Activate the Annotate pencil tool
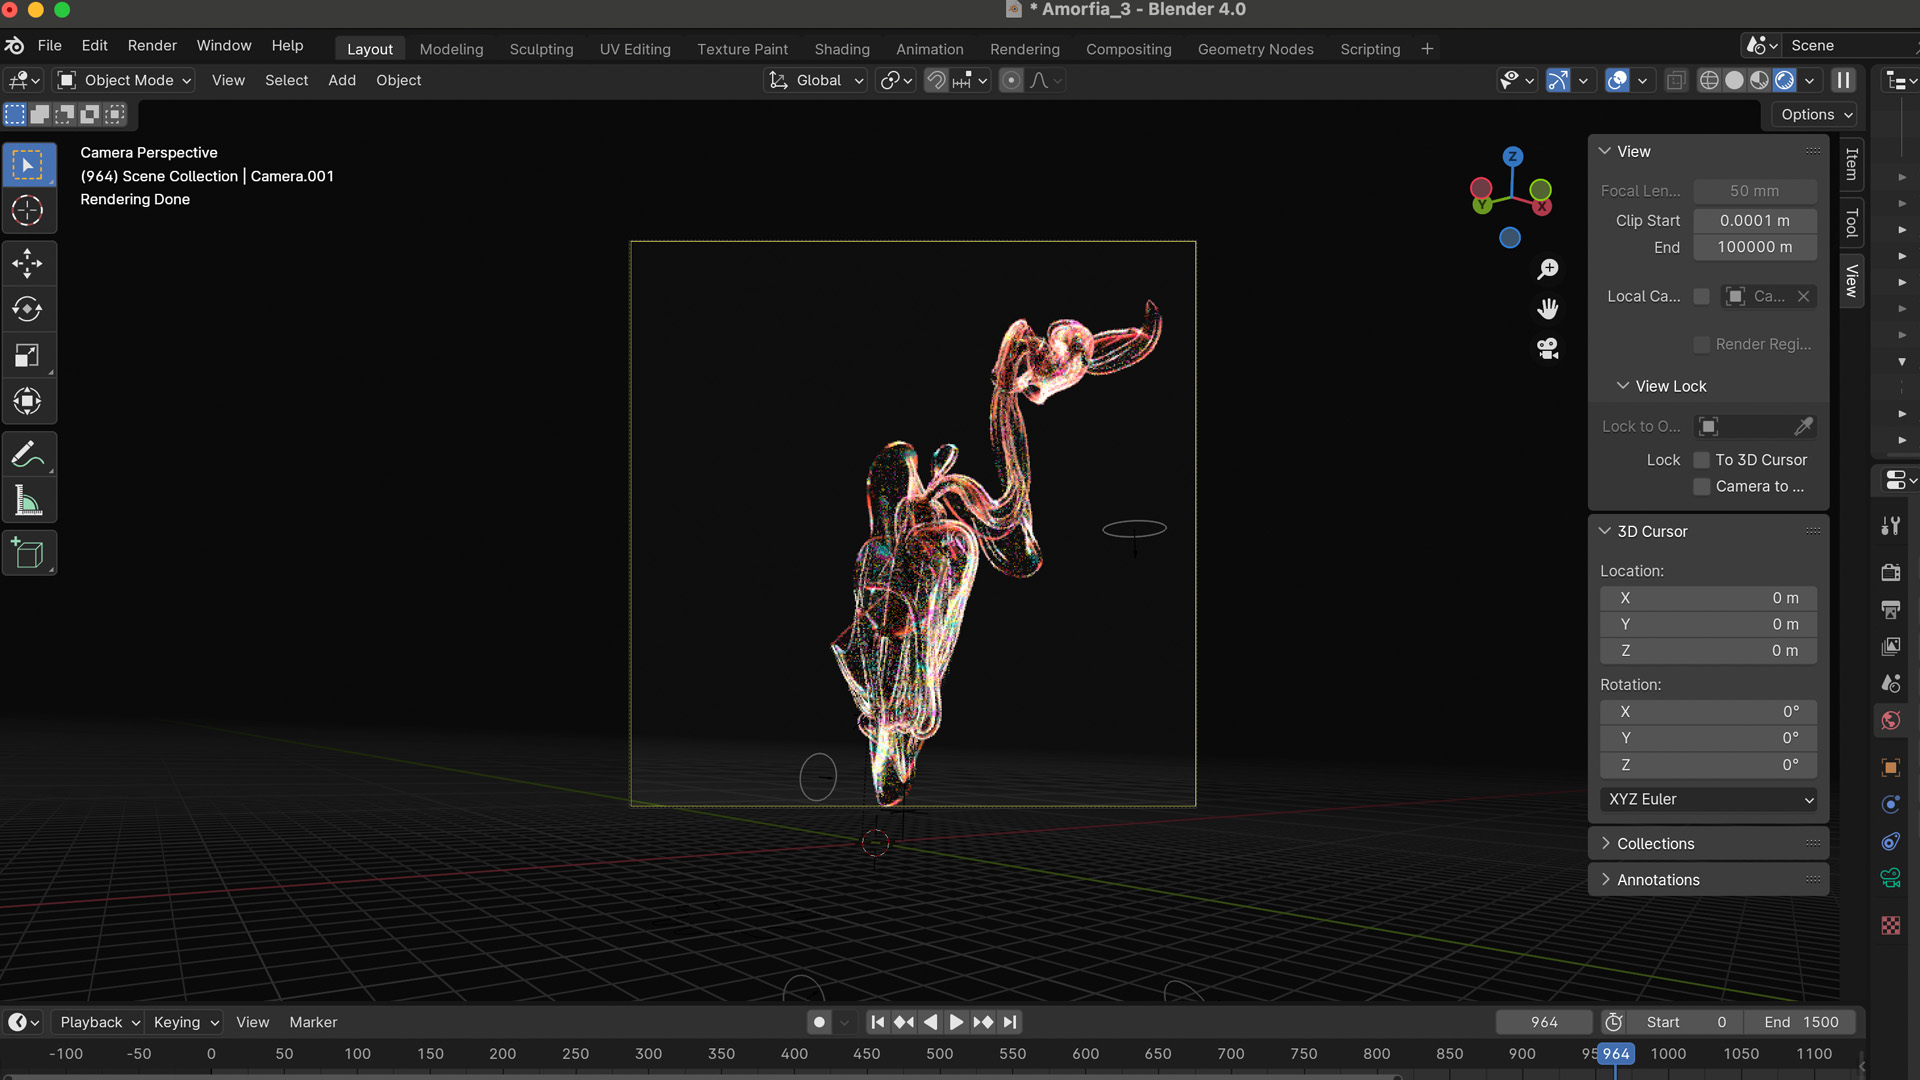Image resolution: width=1920 pixels, height=1080 pixels. tap(27, 455)
